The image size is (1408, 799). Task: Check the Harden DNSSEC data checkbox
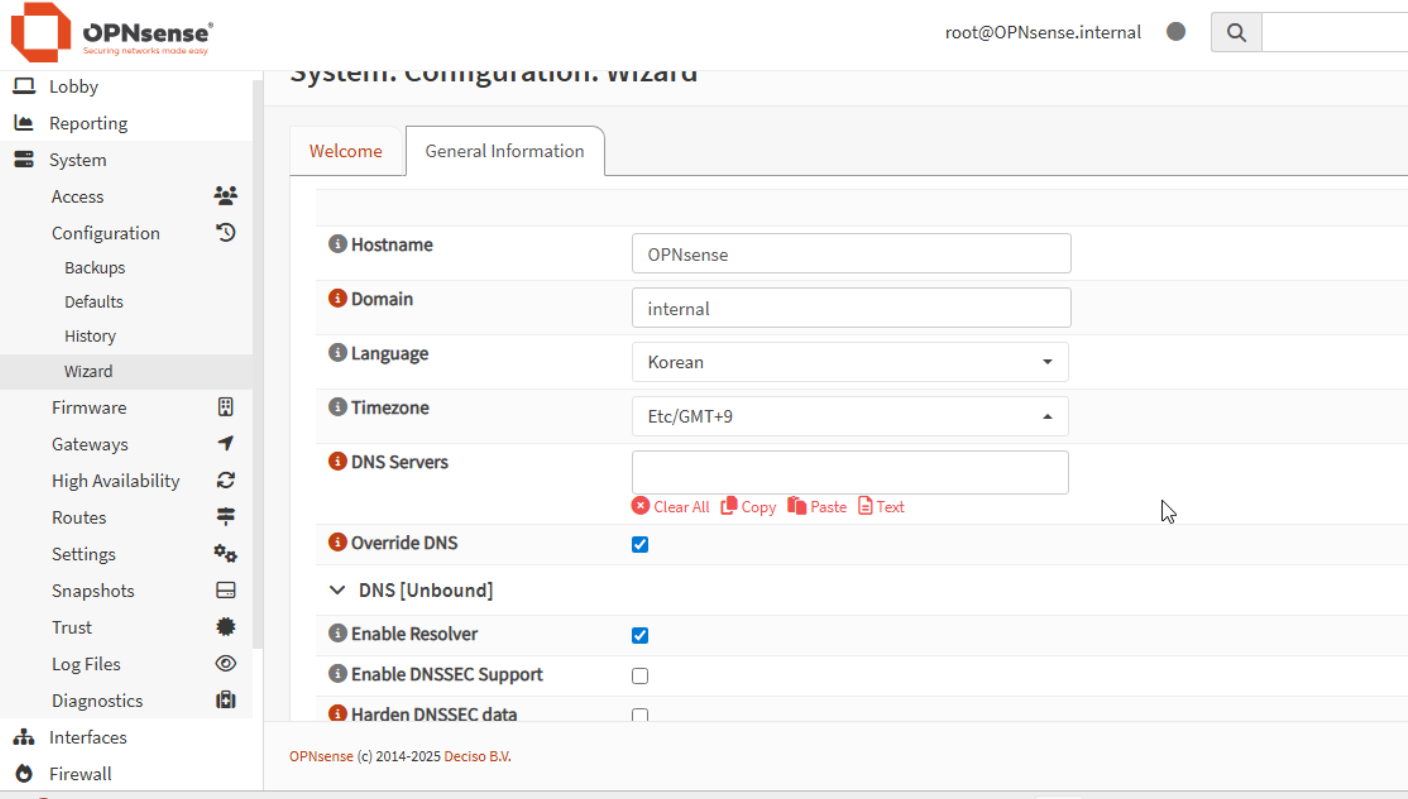coord(640,715)
